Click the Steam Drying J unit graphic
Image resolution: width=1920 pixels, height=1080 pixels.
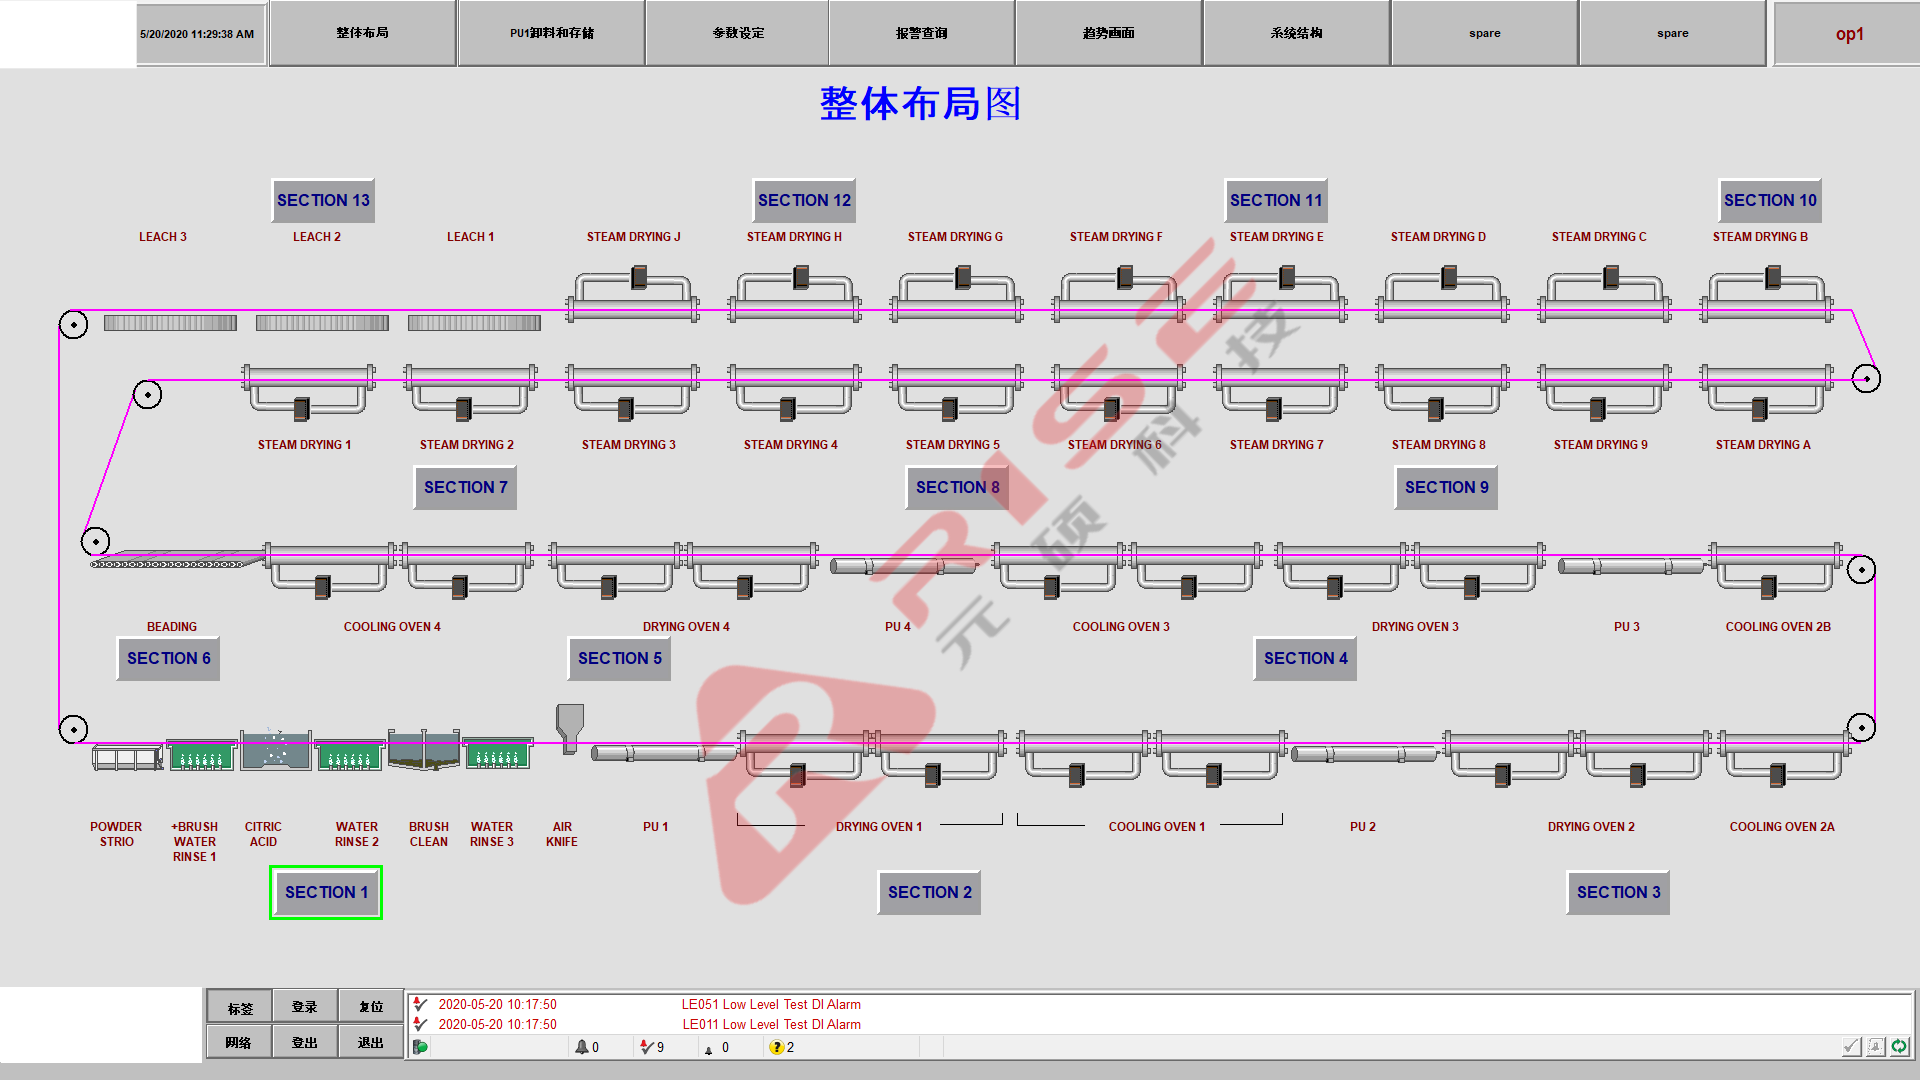(x=633, y=297)
